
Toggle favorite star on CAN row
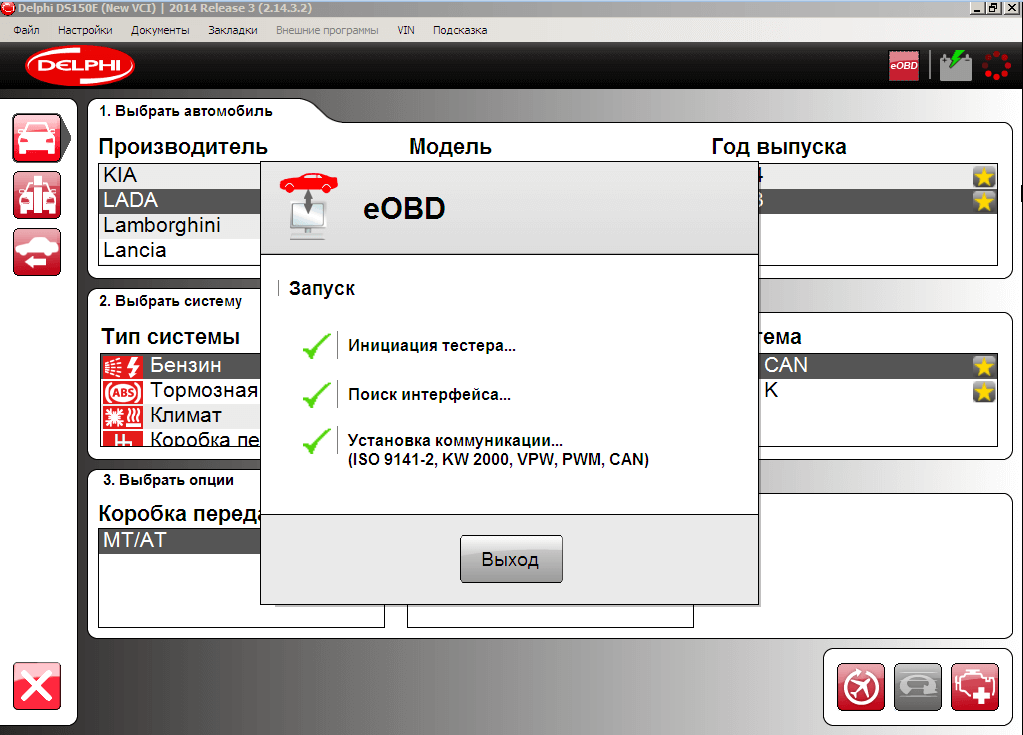pyautogui.click(x=984, y=367)
